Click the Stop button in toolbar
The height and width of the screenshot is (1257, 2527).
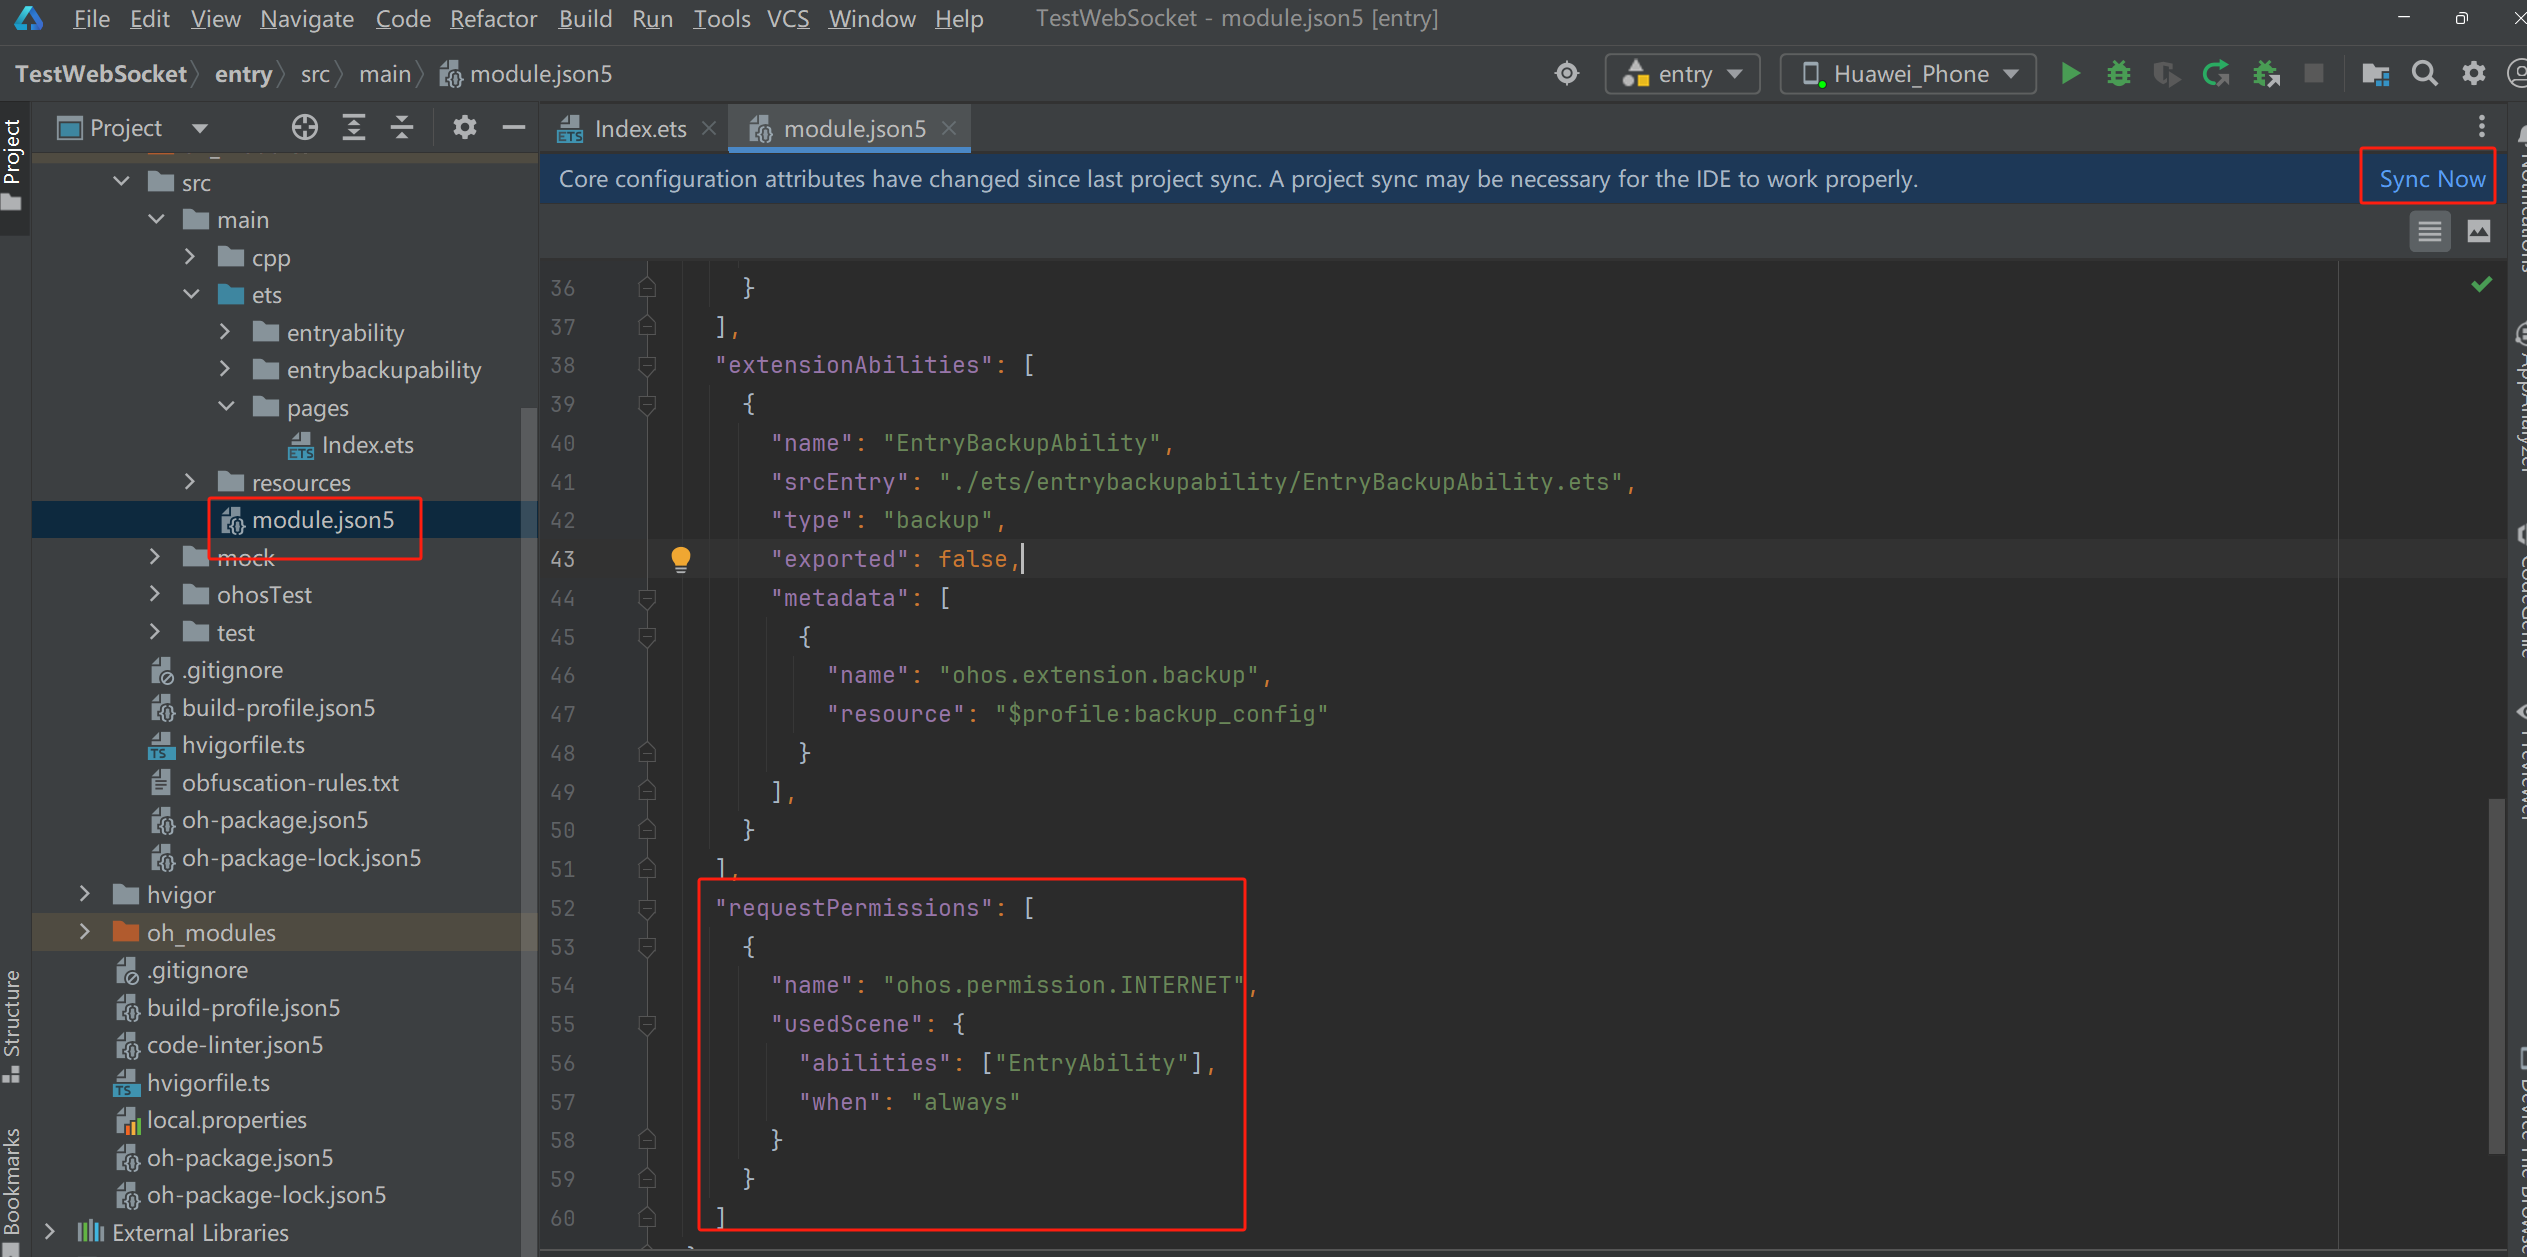click(x=2313, y=74)
